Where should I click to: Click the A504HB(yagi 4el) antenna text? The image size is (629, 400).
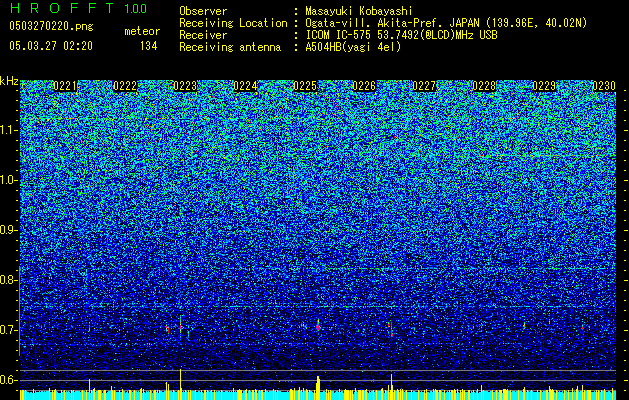click(x=353, y=47)
